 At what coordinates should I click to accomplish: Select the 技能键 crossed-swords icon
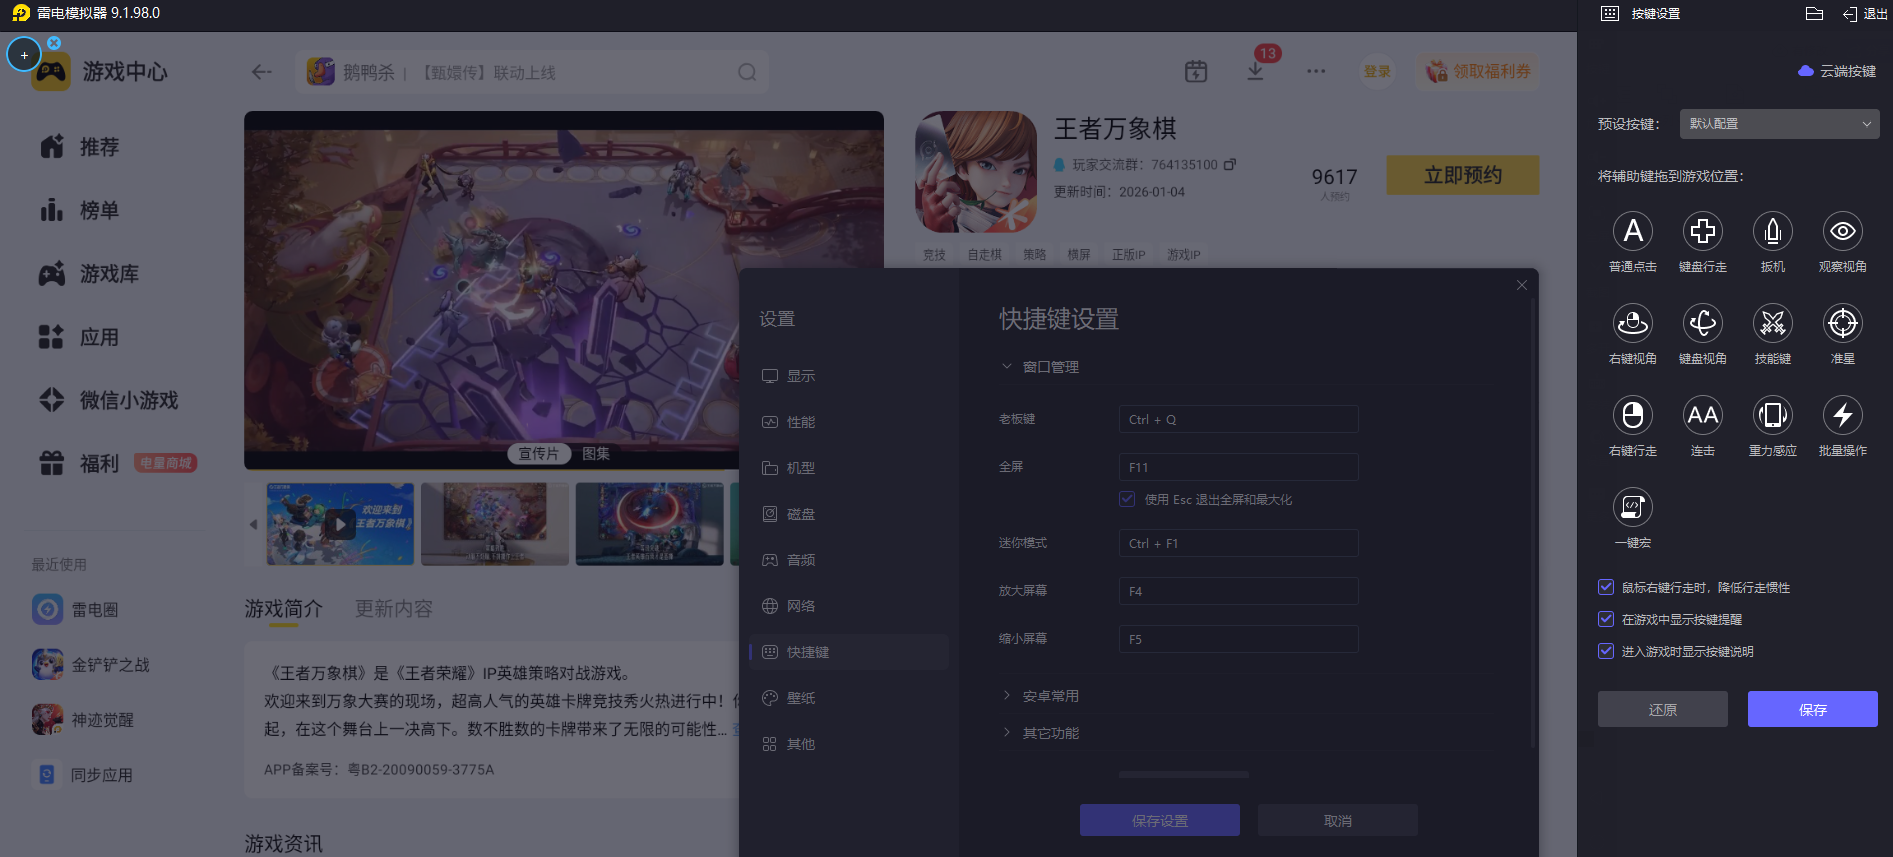coord(1773,323)
